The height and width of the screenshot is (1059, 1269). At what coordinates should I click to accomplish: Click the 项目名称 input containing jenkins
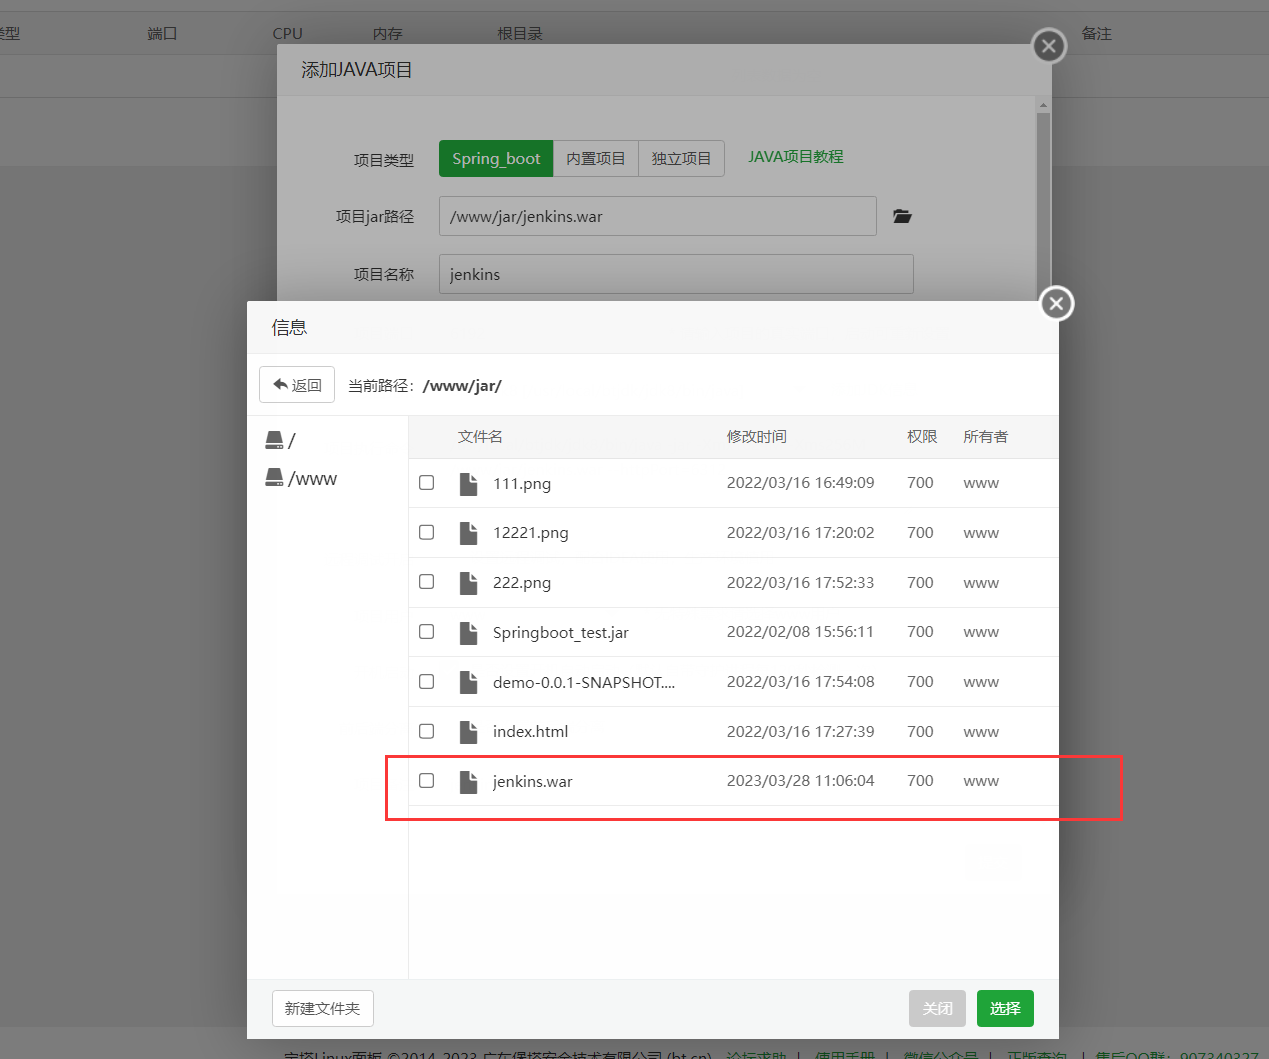pyautogui.click(x=676, y=273)
